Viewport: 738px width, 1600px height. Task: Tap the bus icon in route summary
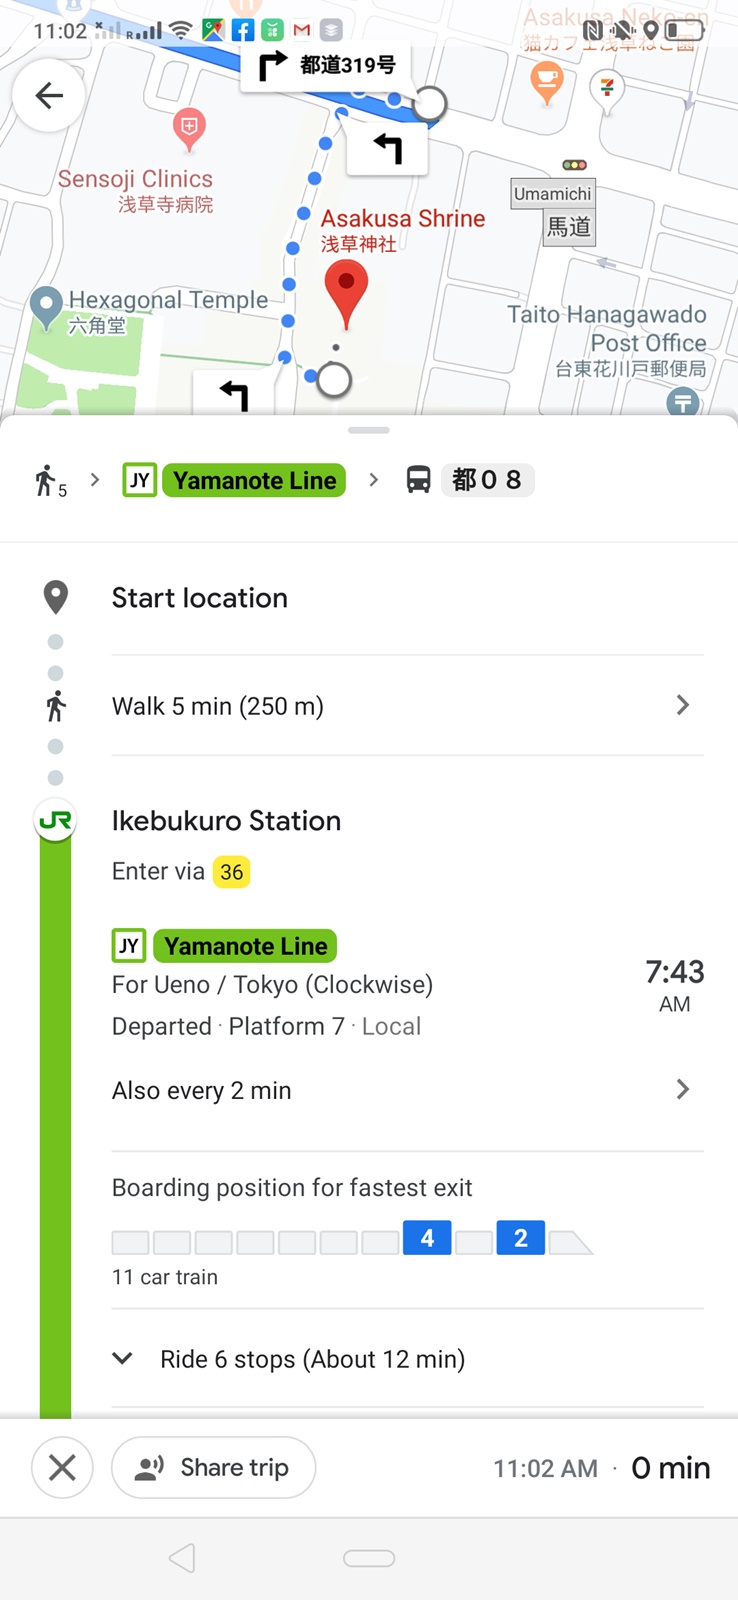pos(418,480)
